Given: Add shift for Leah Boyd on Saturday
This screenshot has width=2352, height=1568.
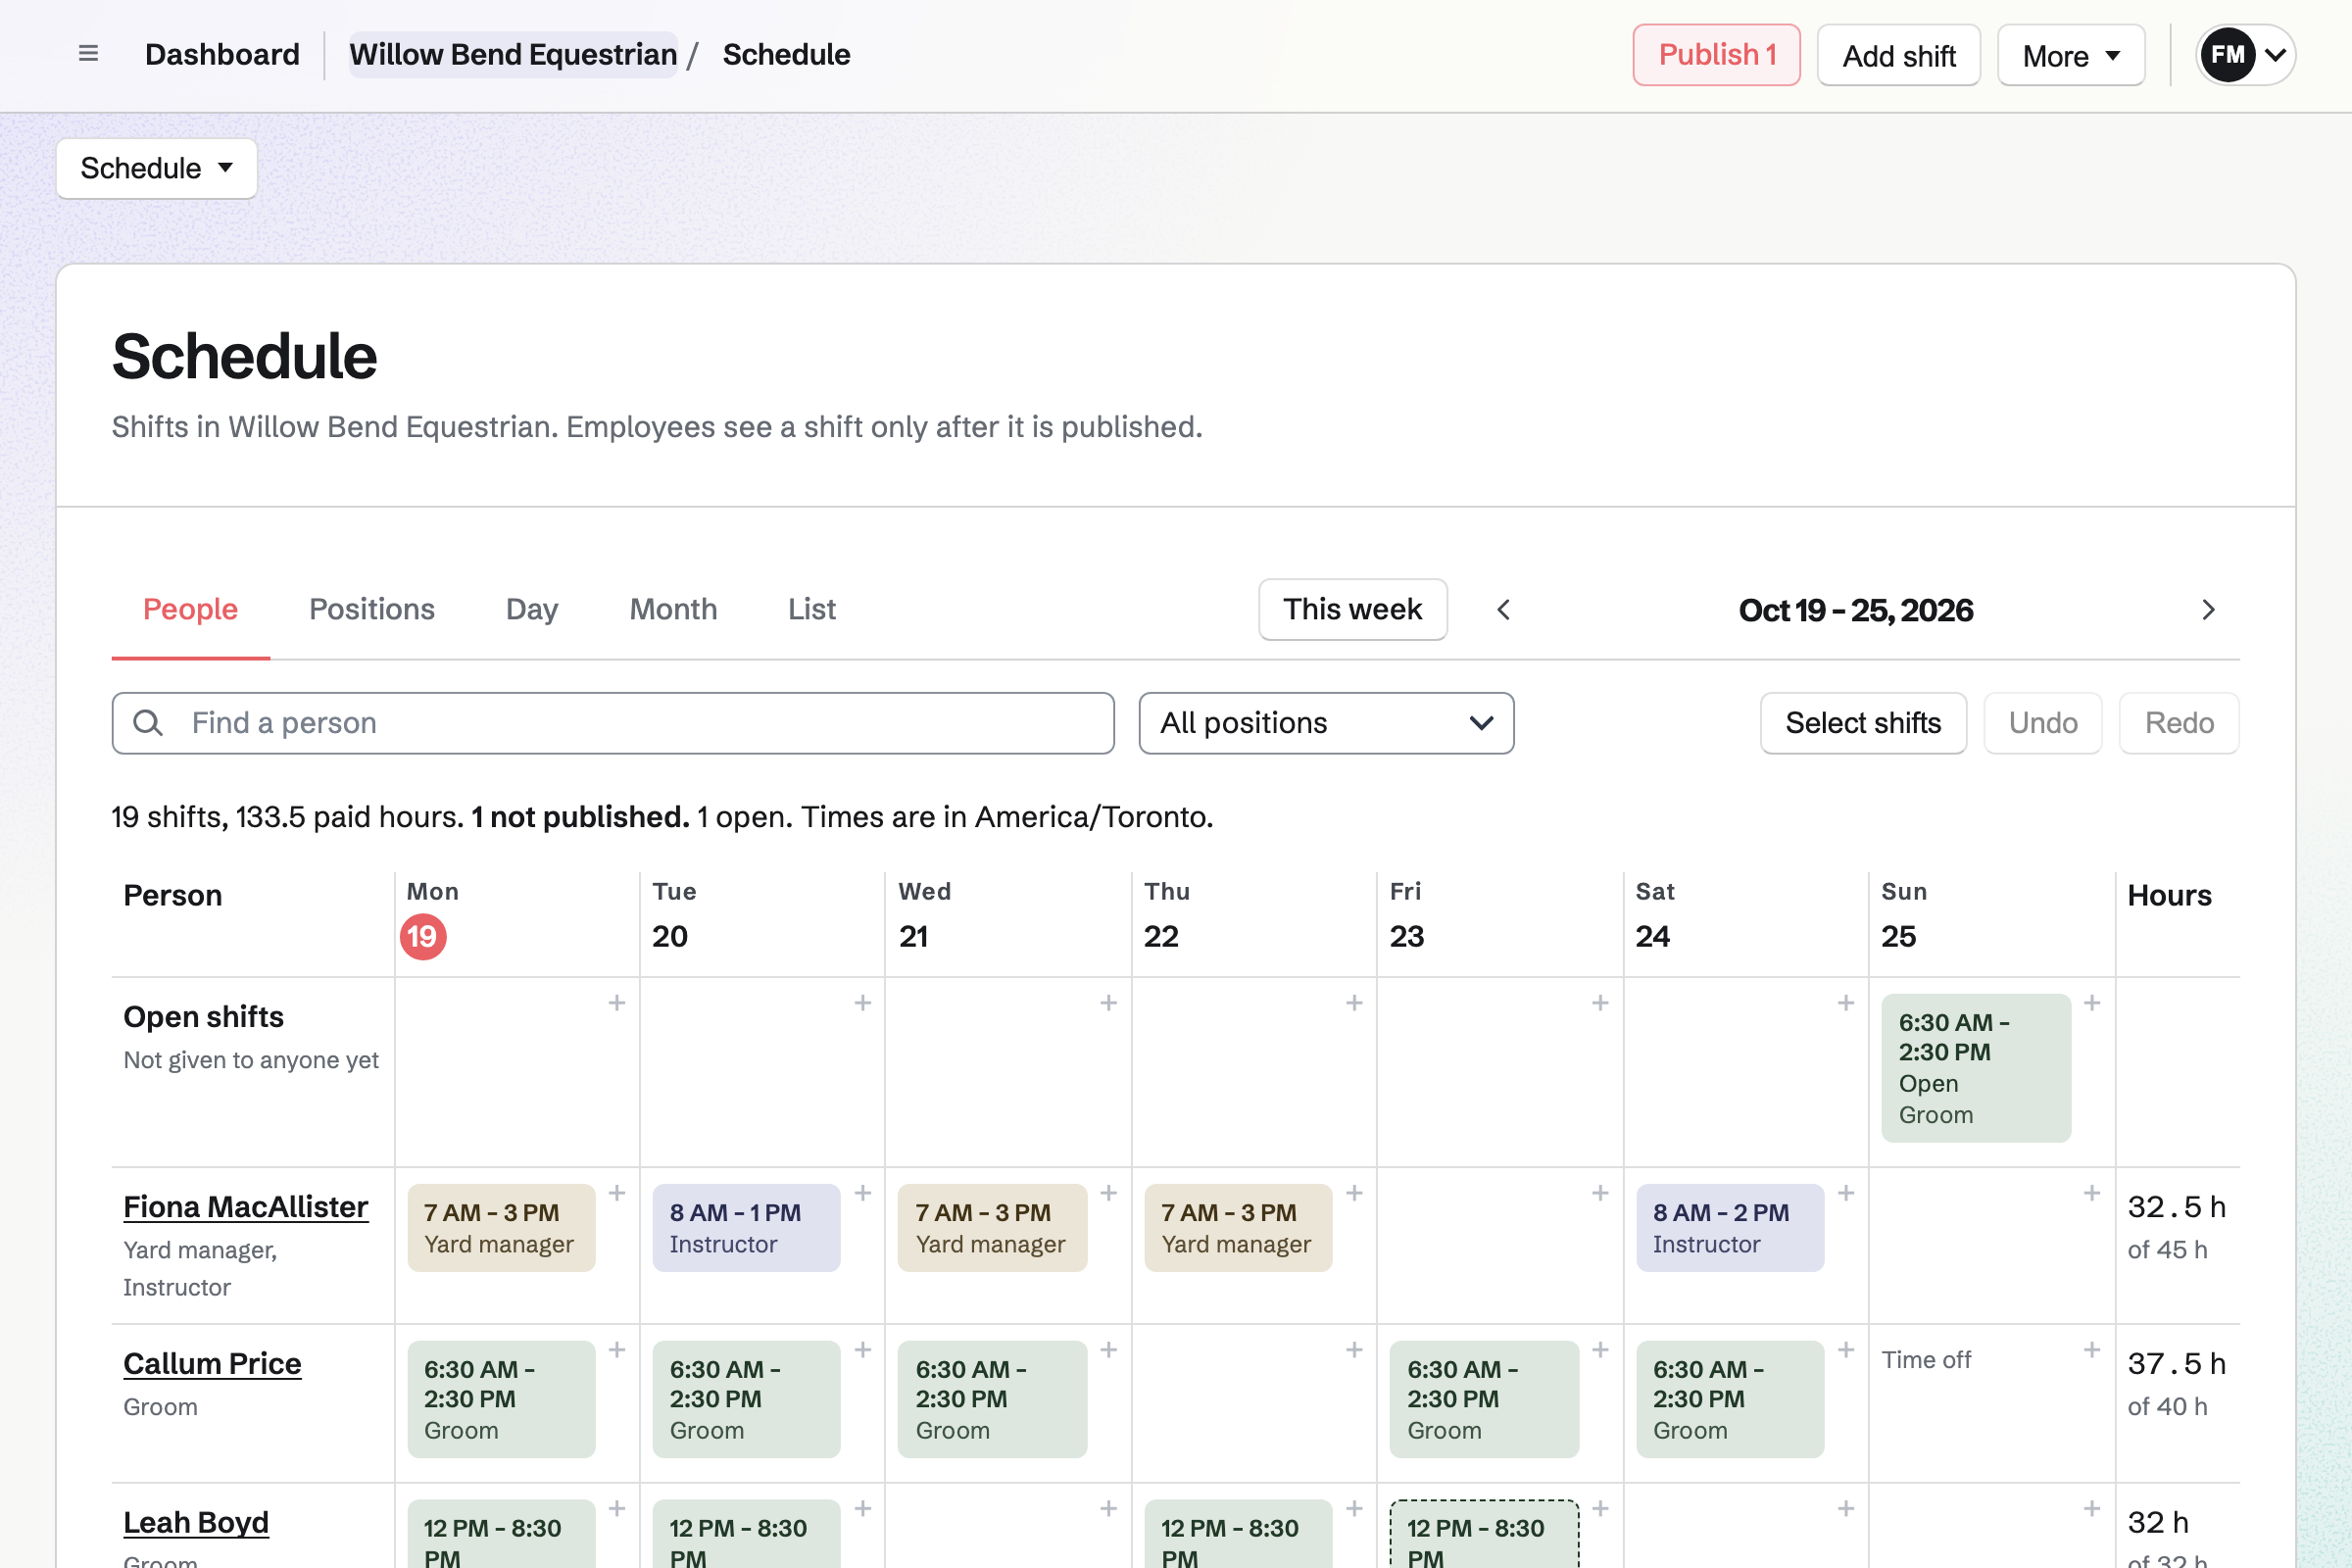Looking at the screenshot, I should click(x=1846, y=1509).
